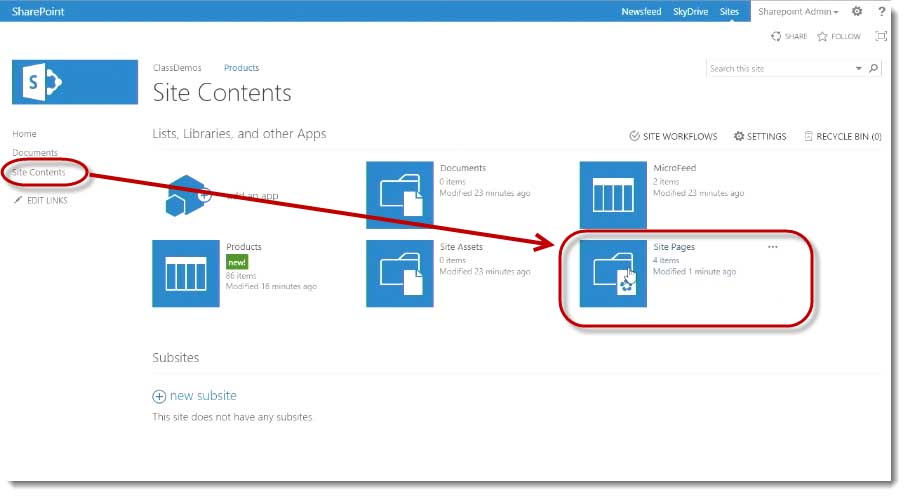Screen dimensions: 906x496
Task: Open Site Pages ellipsis menu
Action: pyautogui.click(x=773, y=247)
